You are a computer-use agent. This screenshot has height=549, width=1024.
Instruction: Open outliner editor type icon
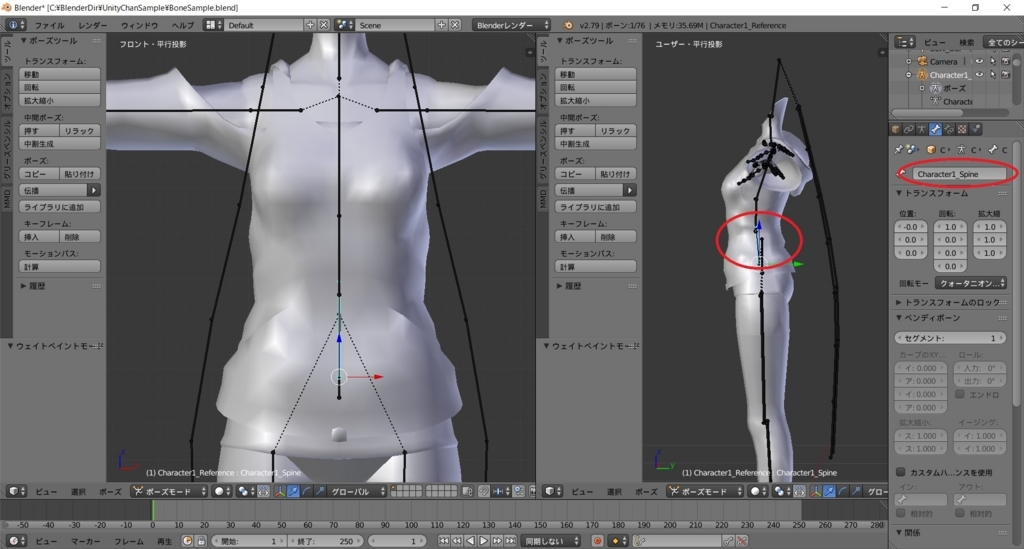click(904, 42)
